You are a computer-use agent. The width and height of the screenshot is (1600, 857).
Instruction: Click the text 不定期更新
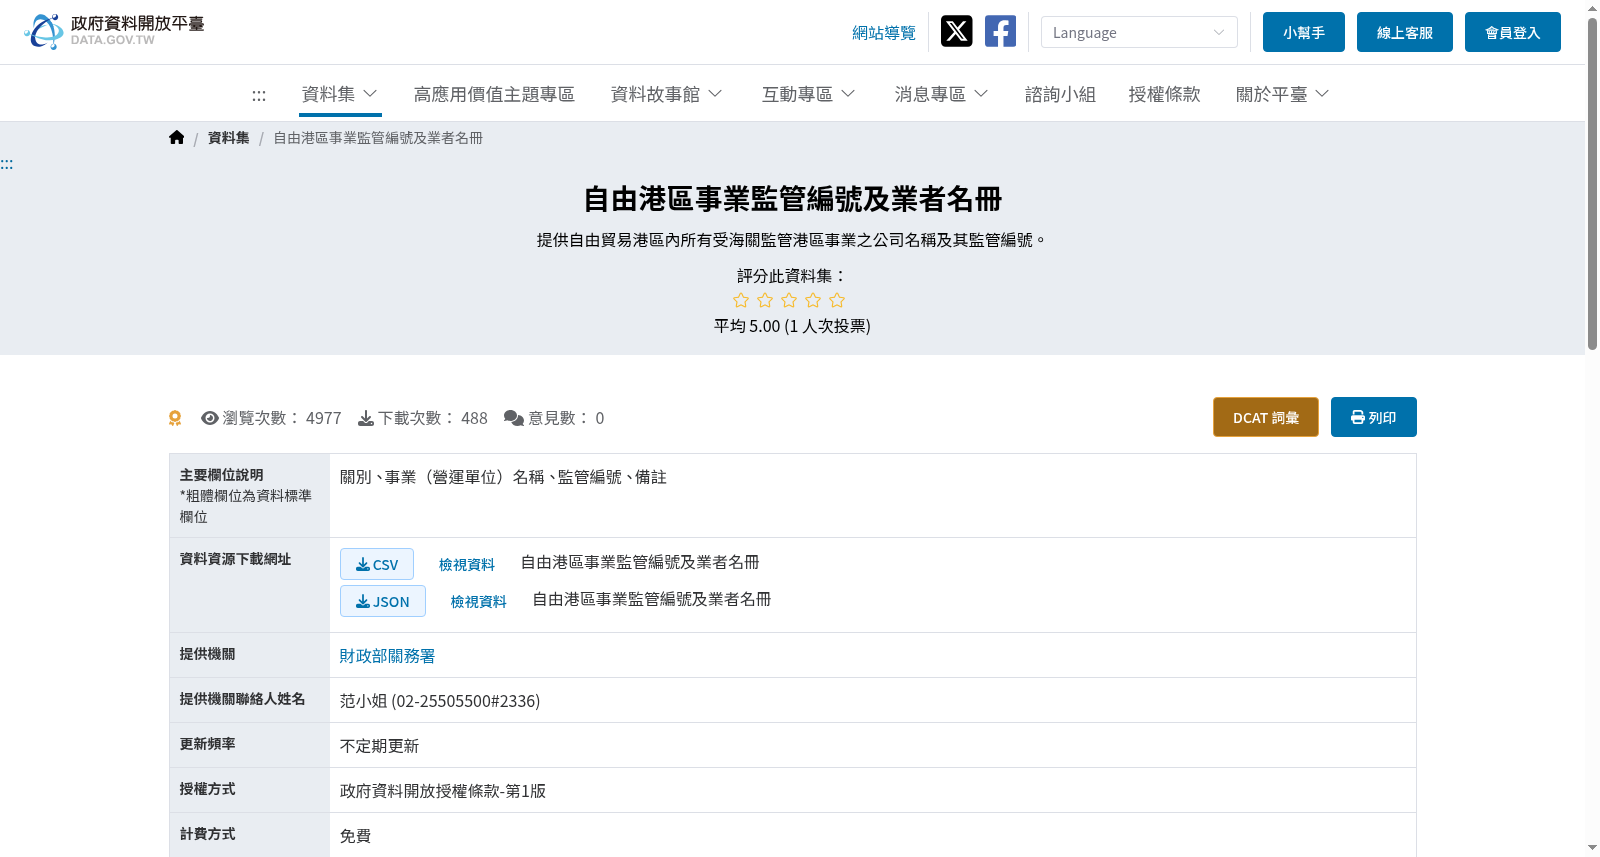coord(380,746)
